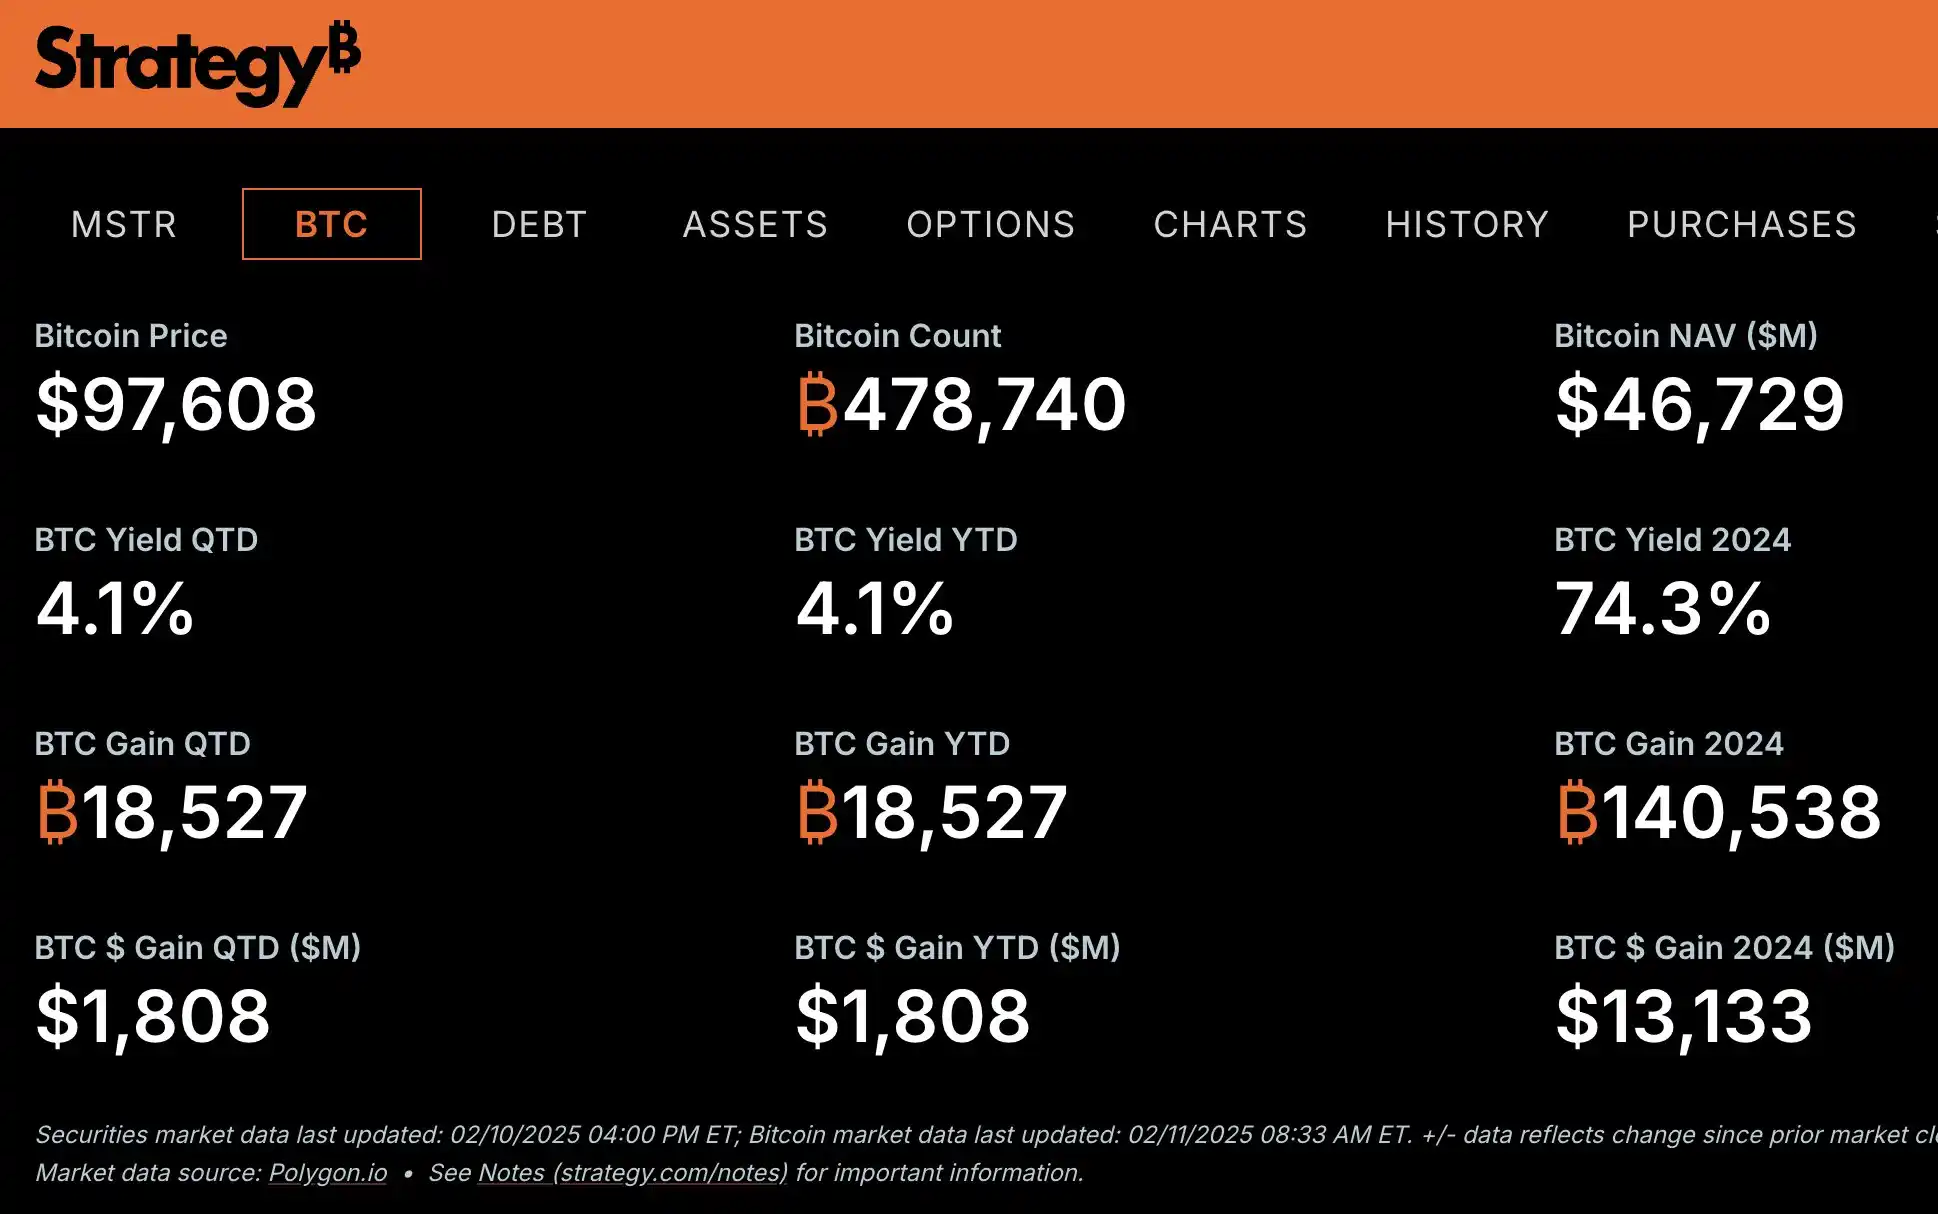
Task: Click the Strategy logo in header
Action: [197, 63]
